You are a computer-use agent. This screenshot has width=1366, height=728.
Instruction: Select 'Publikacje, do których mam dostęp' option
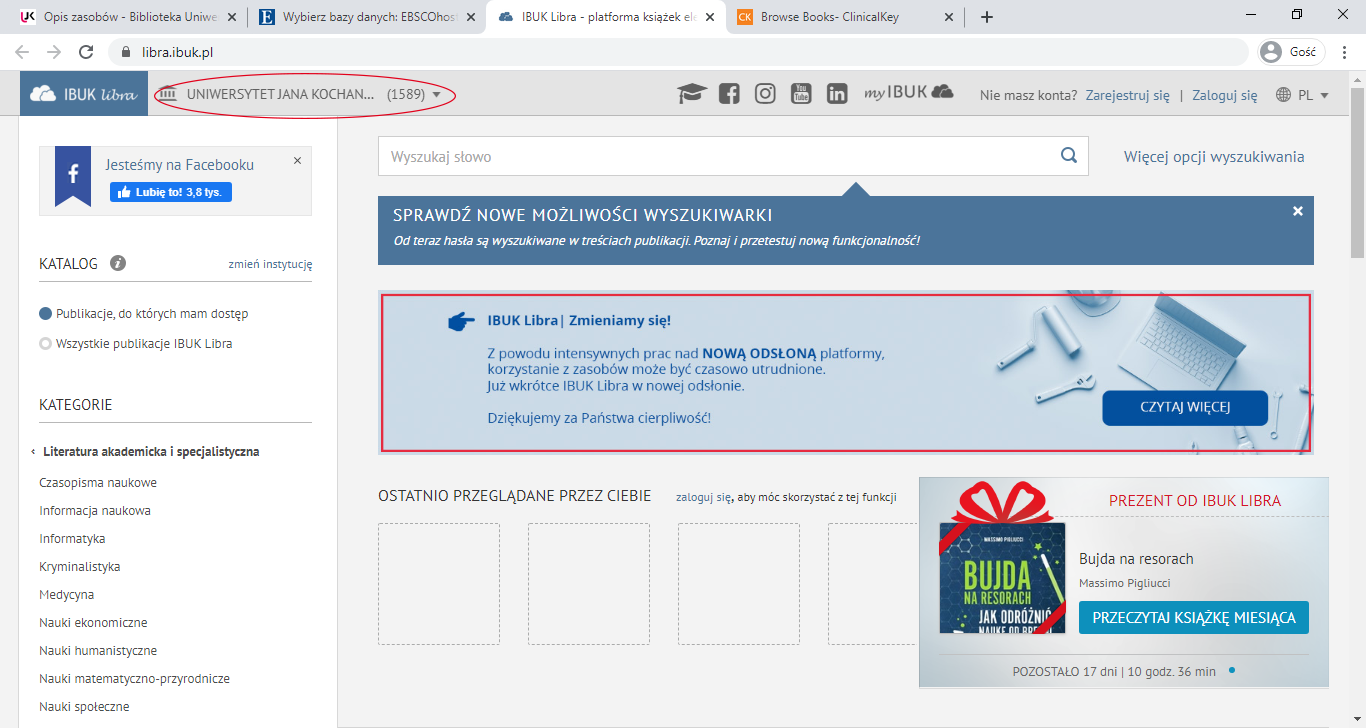click(45, 314)
